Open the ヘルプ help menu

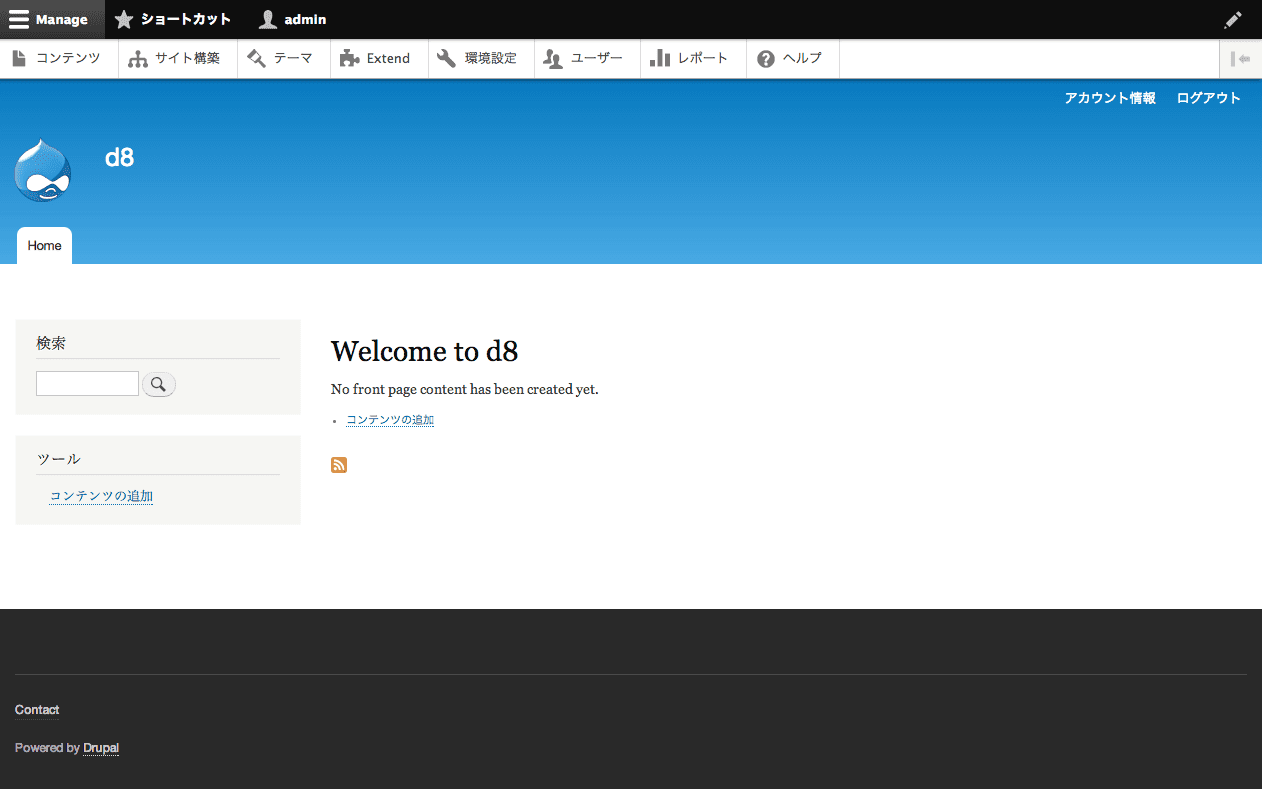click(791, 58)
